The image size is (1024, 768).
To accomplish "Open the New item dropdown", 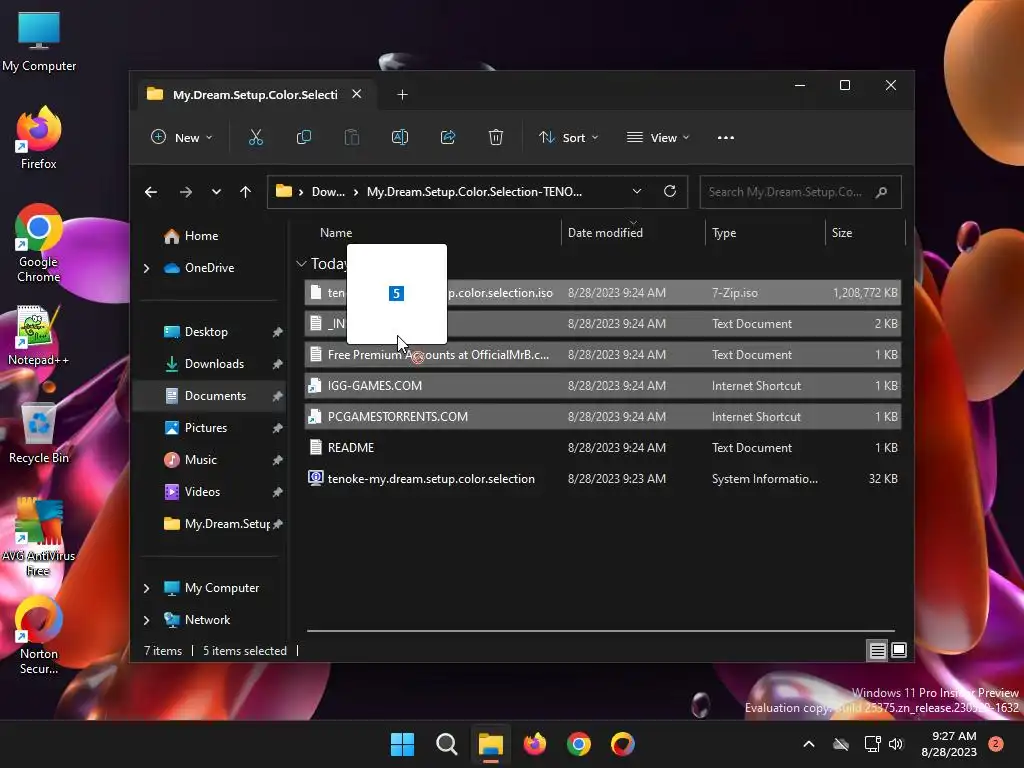I will click(x=182, y=138).
